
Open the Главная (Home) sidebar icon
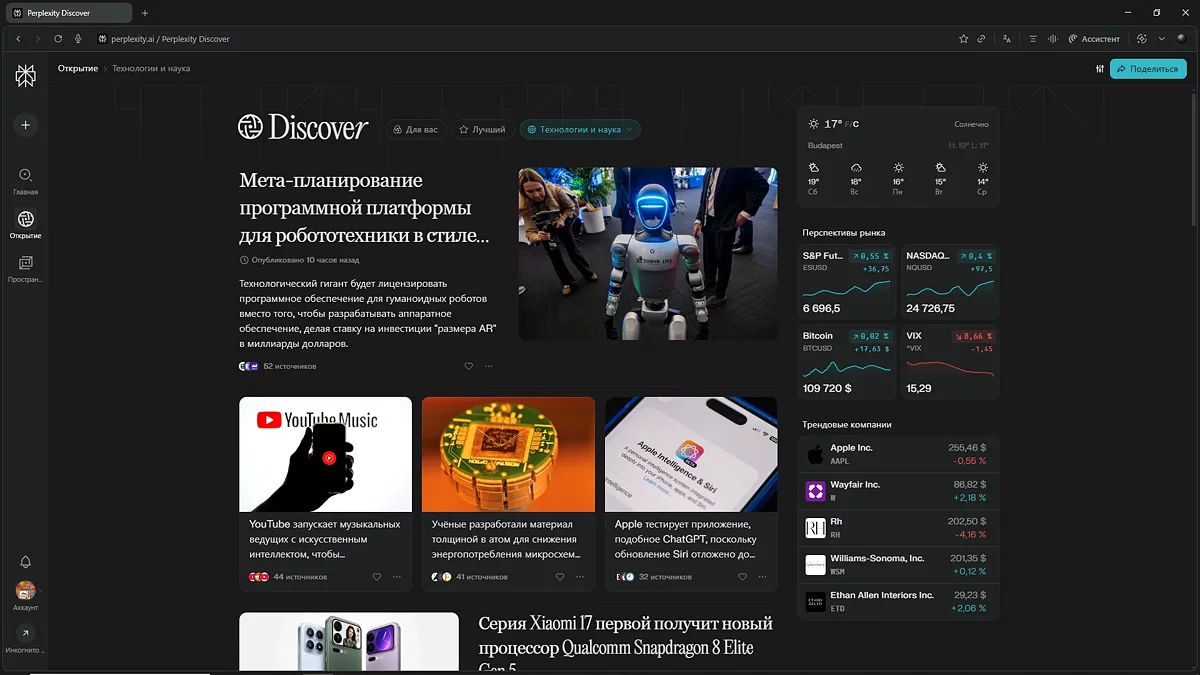pyautogui.click(x=25, y=176)
